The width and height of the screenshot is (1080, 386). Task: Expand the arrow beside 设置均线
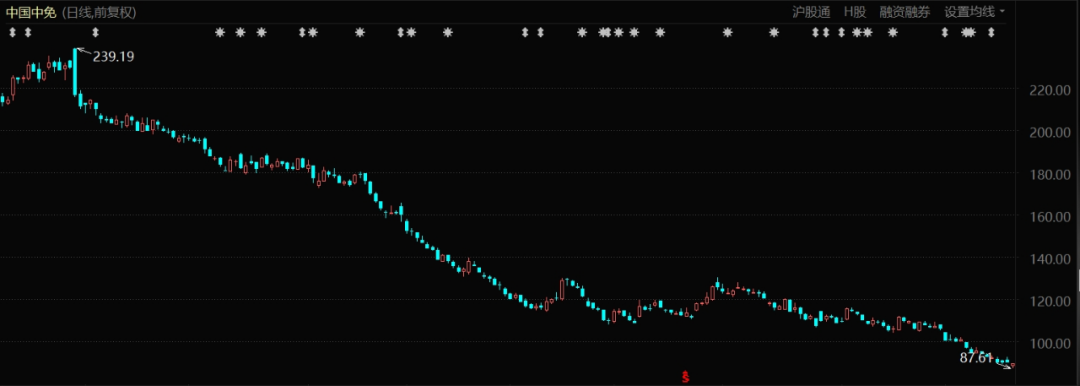[x=1002, y=12]
